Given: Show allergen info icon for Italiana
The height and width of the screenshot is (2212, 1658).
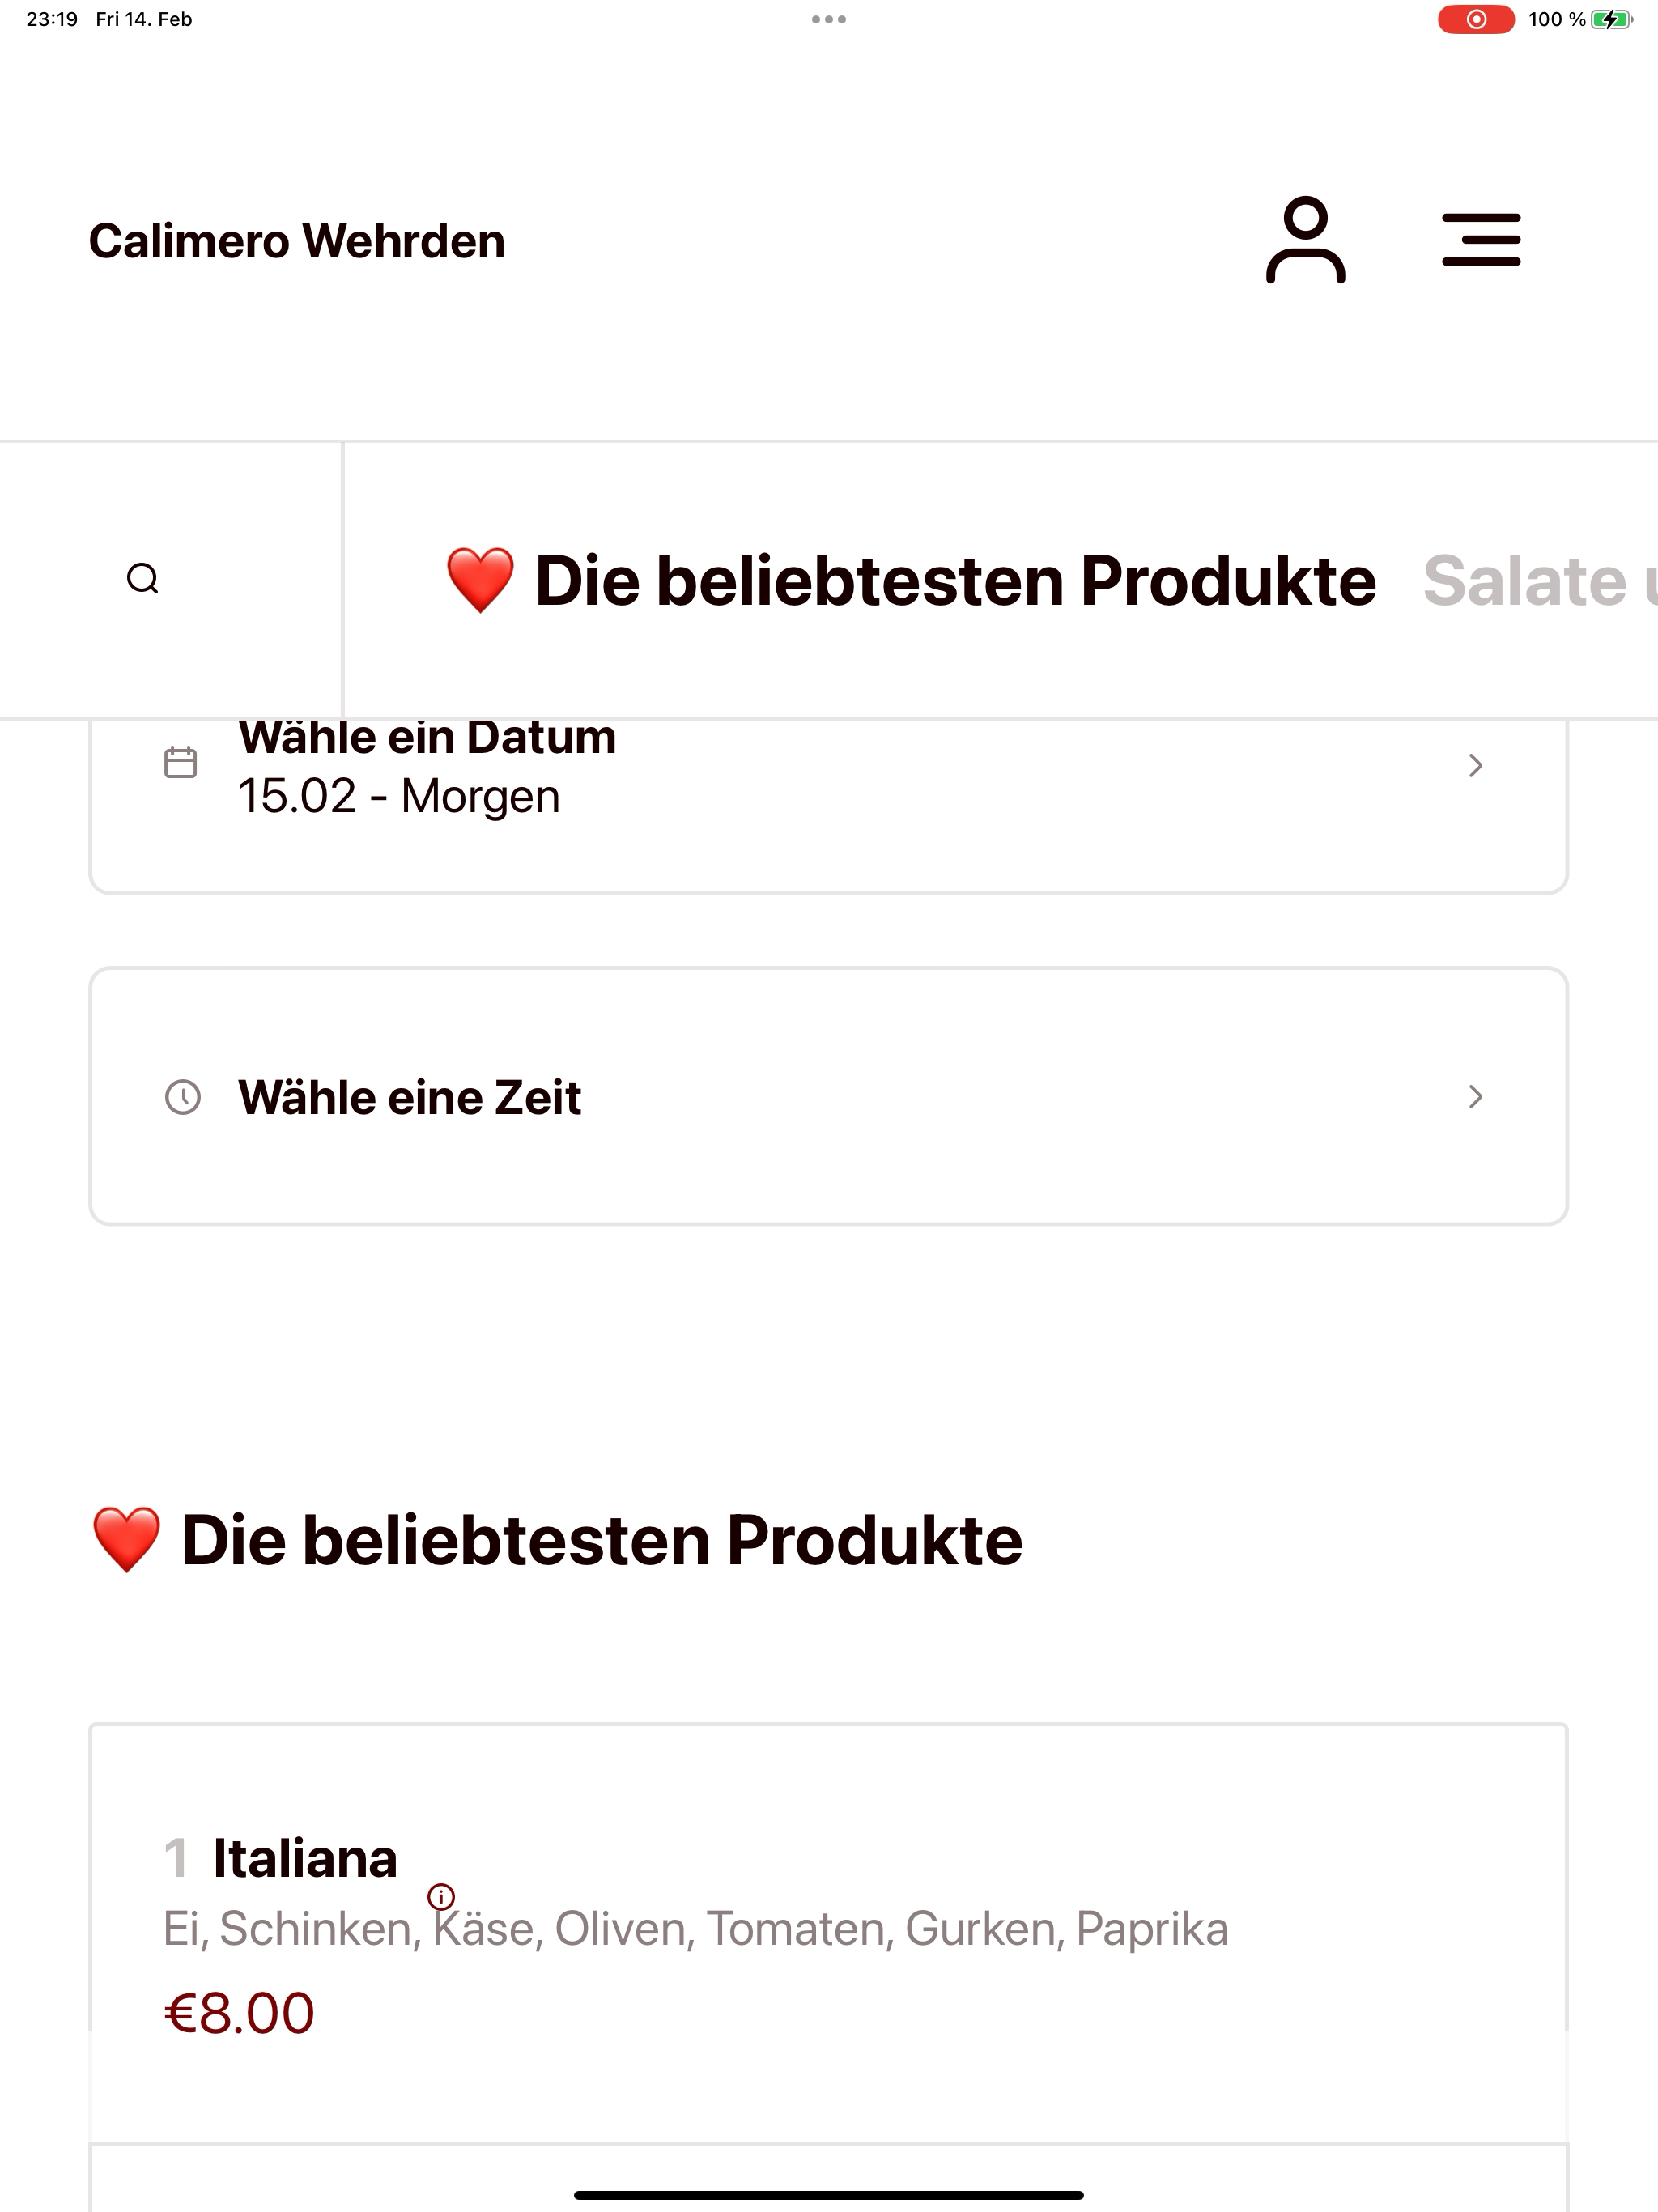Looking at the screenshot, I should coord(441,1896).
